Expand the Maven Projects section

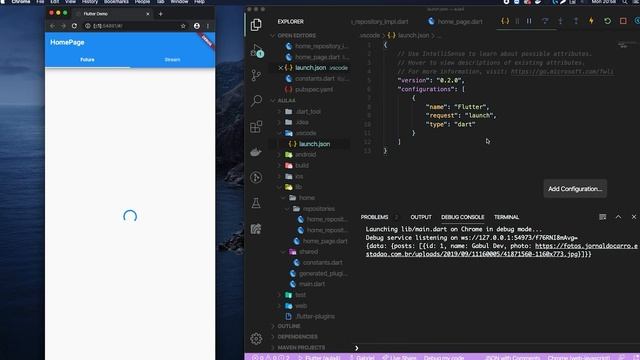pos(301,348)
